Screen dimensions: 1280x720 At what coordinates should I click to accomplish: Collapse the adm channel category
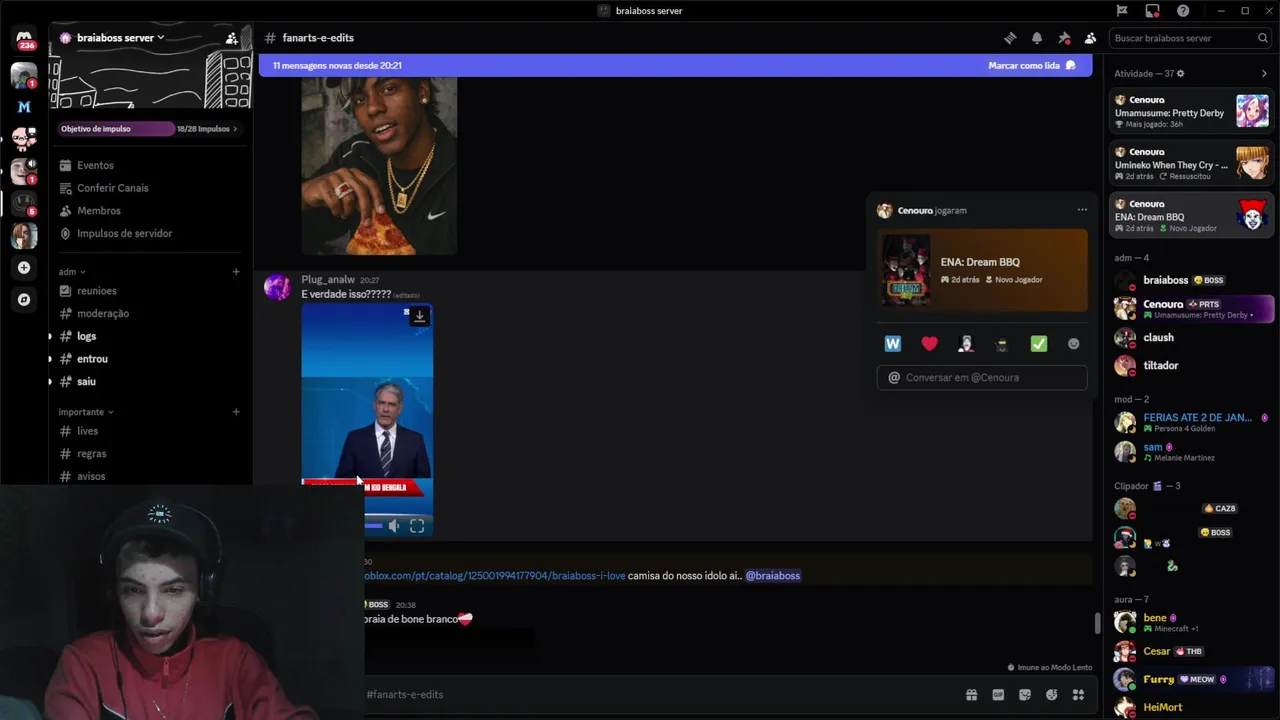point(72,272)
